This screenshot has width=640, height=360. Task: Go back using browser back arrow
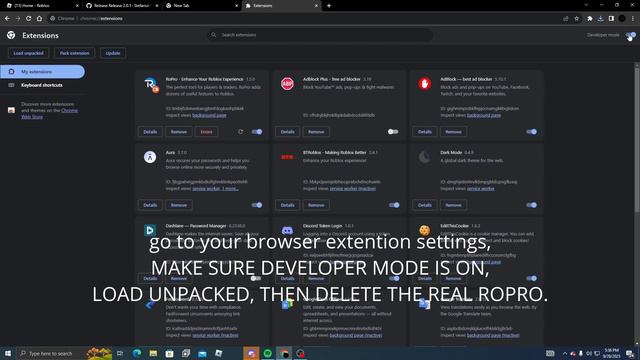coord(7,18)
